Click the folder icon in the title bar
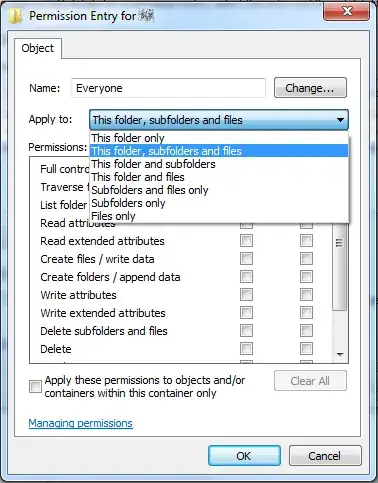The width and height of the screenshot is (378, 483). (x=15, y=16)
